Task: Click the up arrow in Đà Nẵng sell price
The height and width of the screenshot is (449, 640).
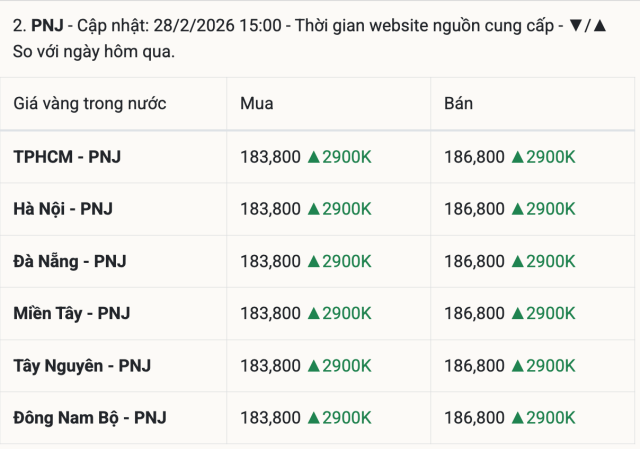Action: coord(518,261)
